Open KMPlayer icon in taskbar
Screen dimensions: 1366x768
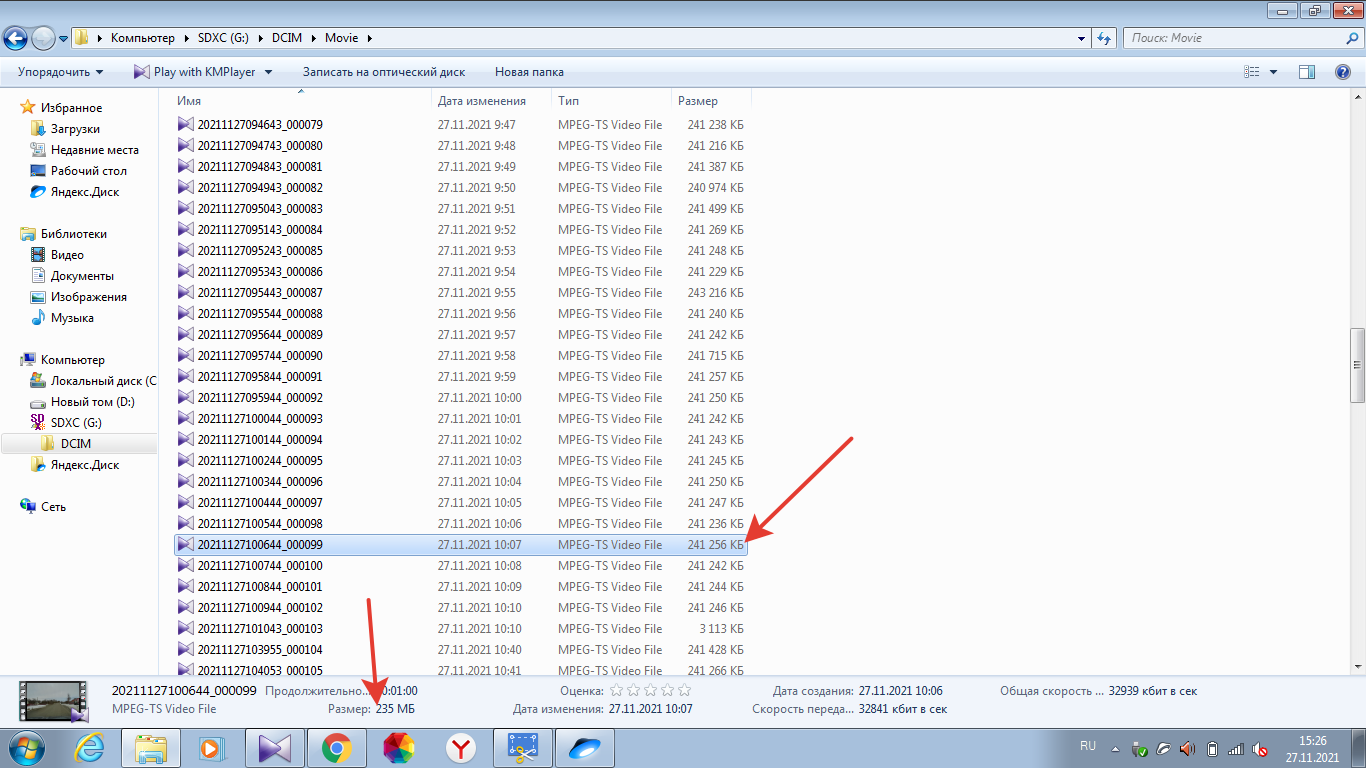click(273, 748)
